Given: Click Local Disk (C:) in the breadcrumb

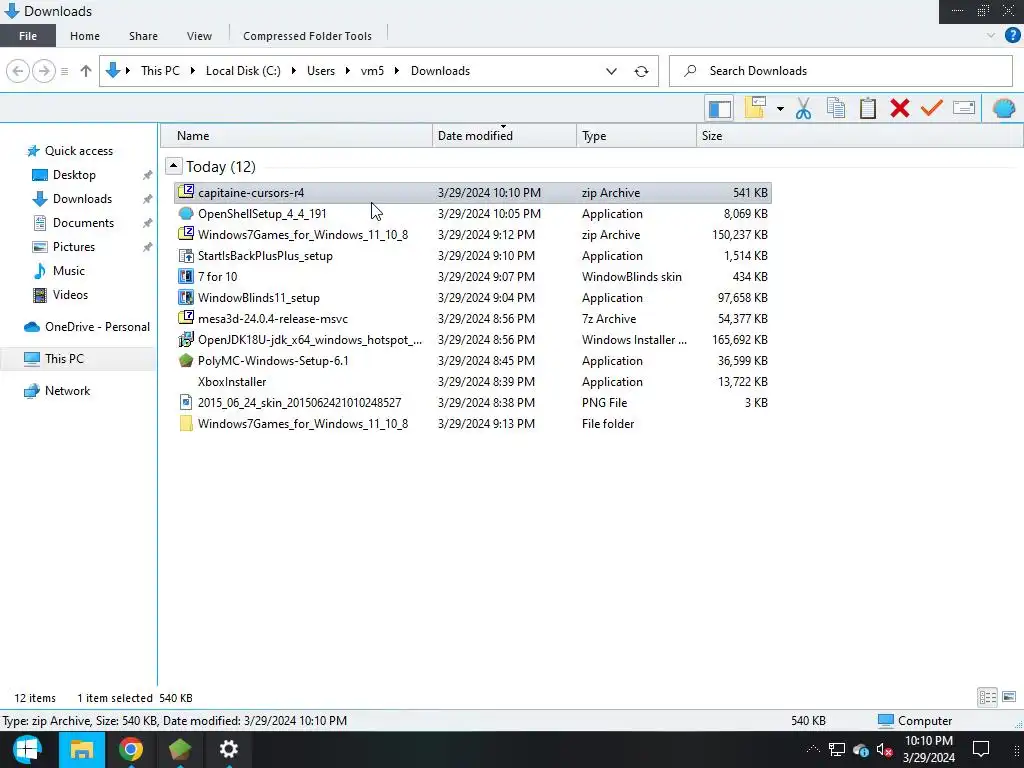Looking at the screenshot, I should 243,71.
